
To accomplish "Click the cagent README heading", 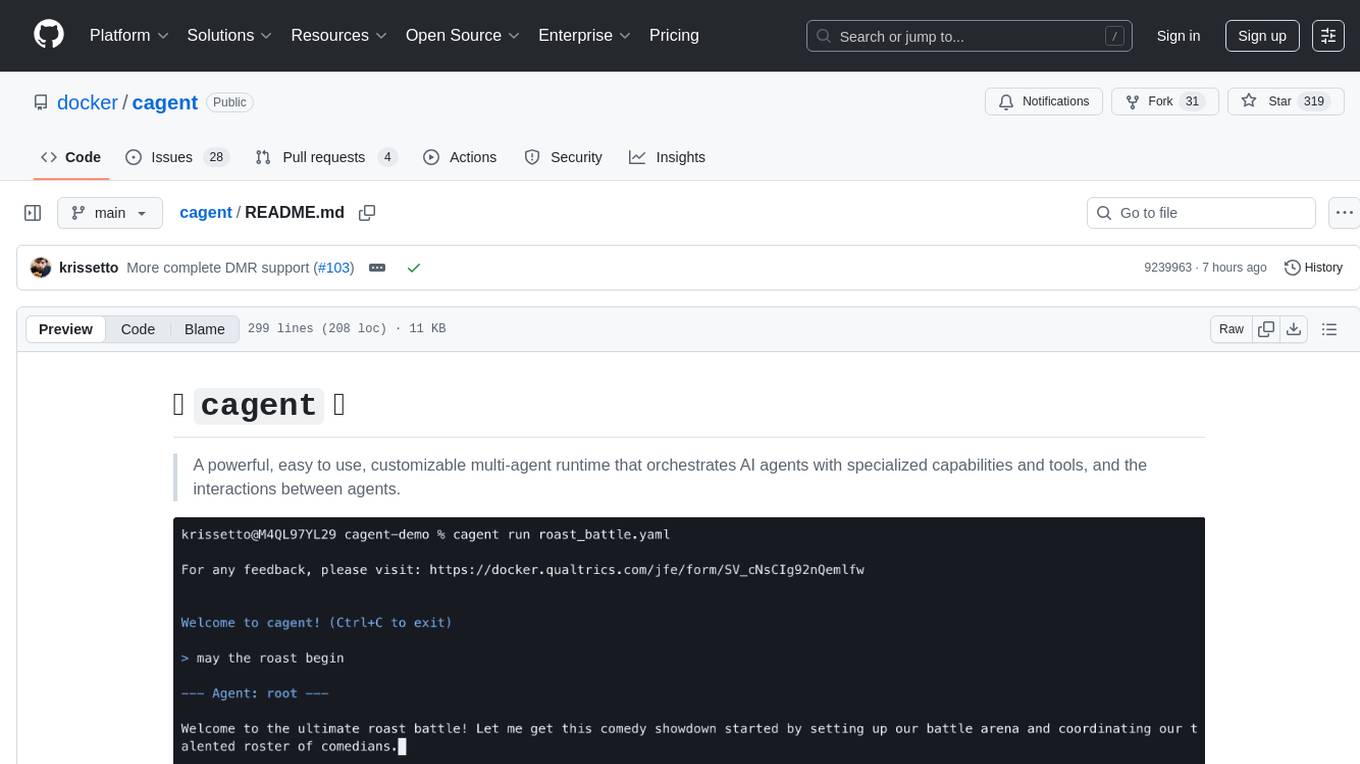I will tap(259, 404).
